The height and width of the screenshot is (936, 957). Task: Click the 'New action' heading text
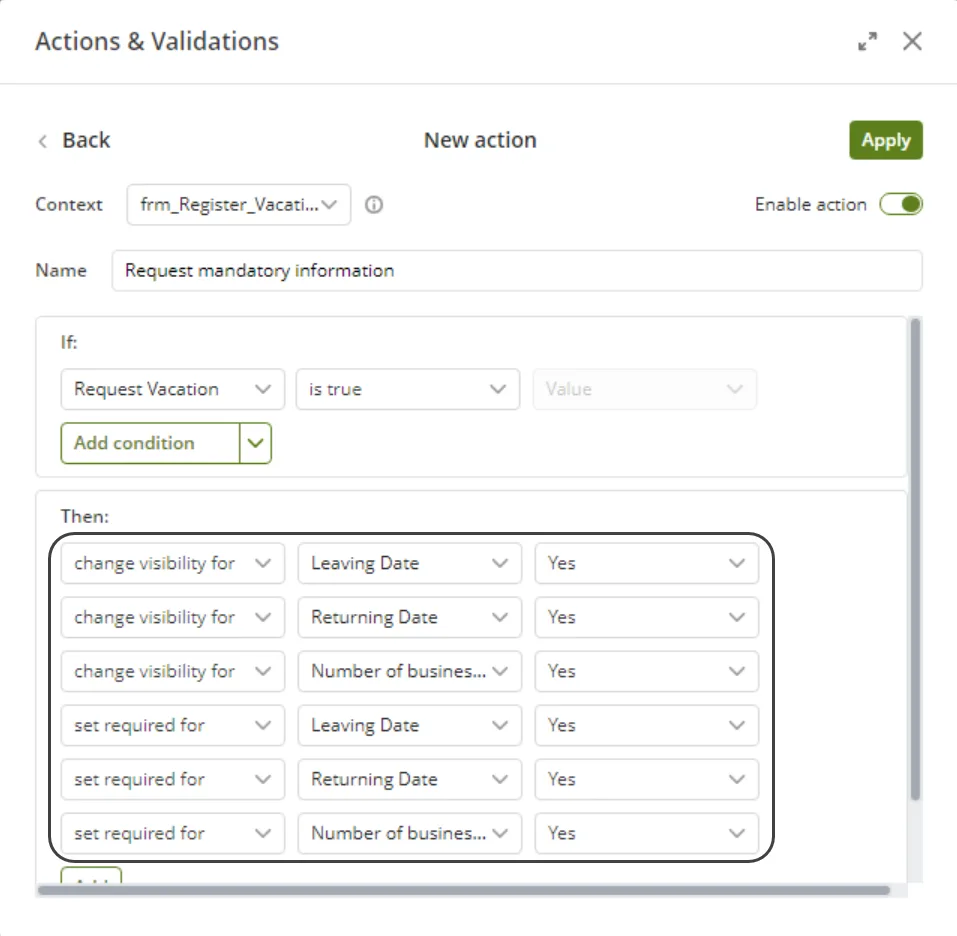click(480, 140)
